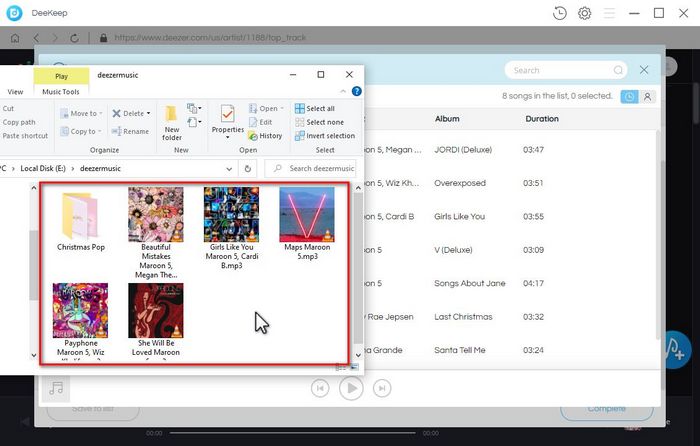Select Maps Maroon 5.mp3 file

(307, 224)
